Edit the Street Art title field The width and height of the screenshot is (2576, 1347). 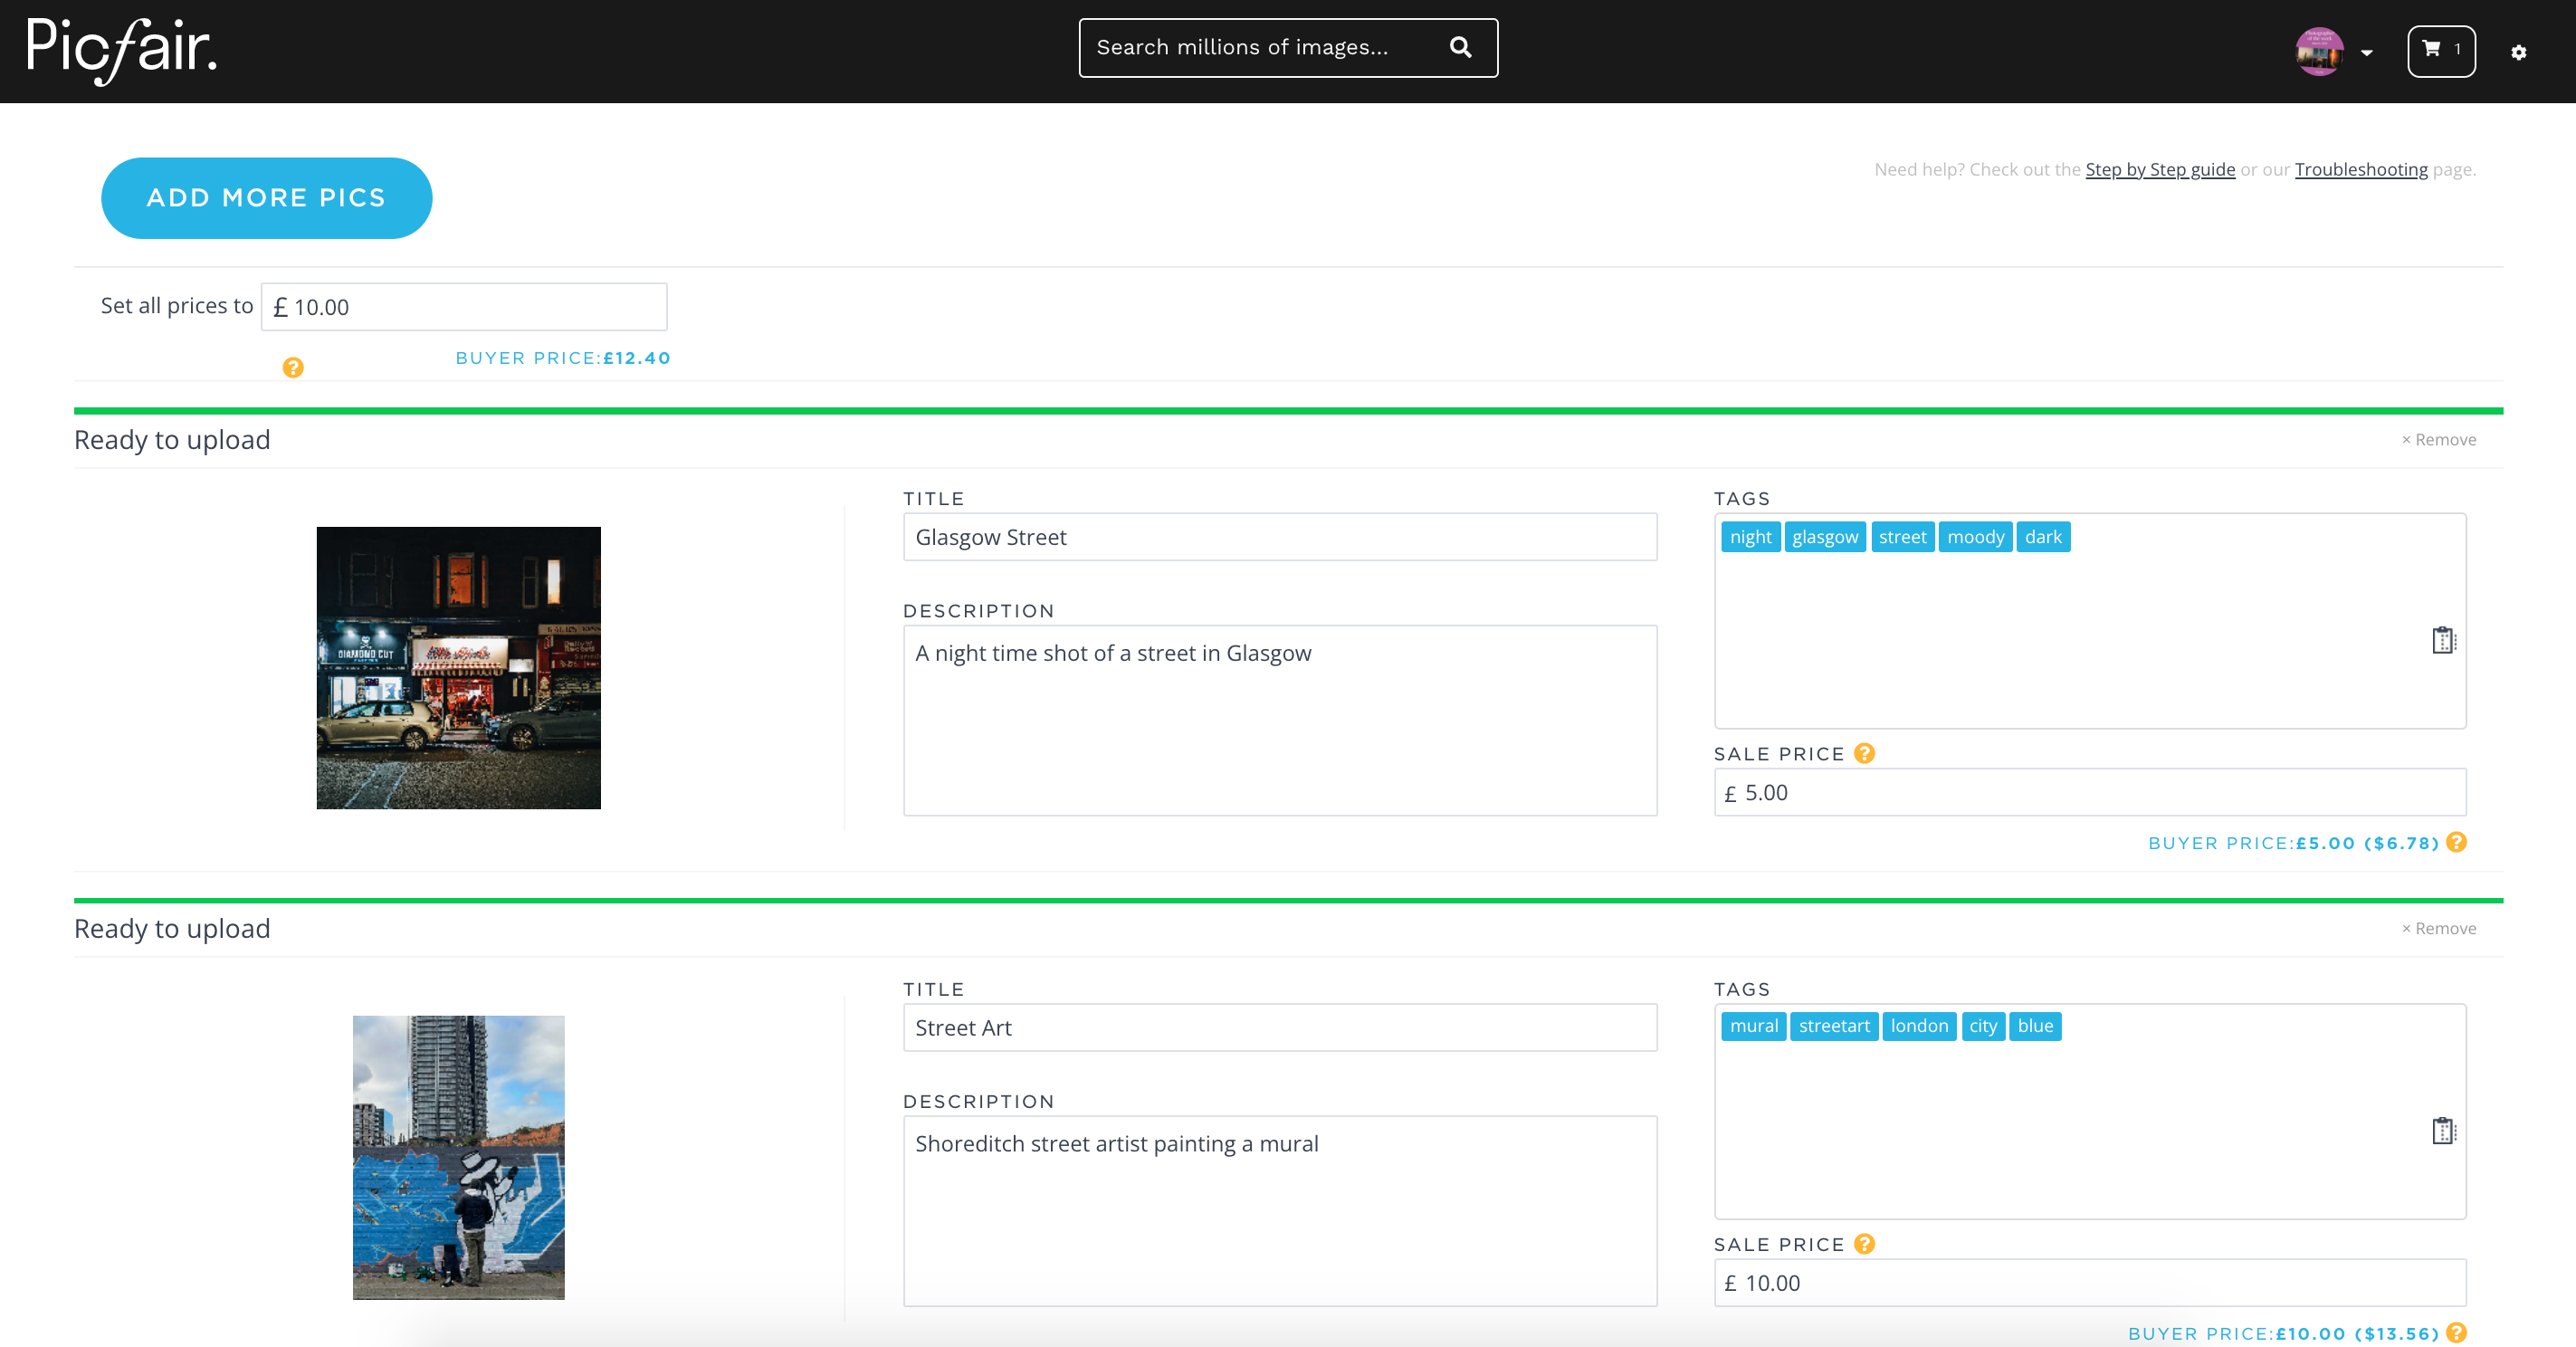click(x=1279, y=1027)
